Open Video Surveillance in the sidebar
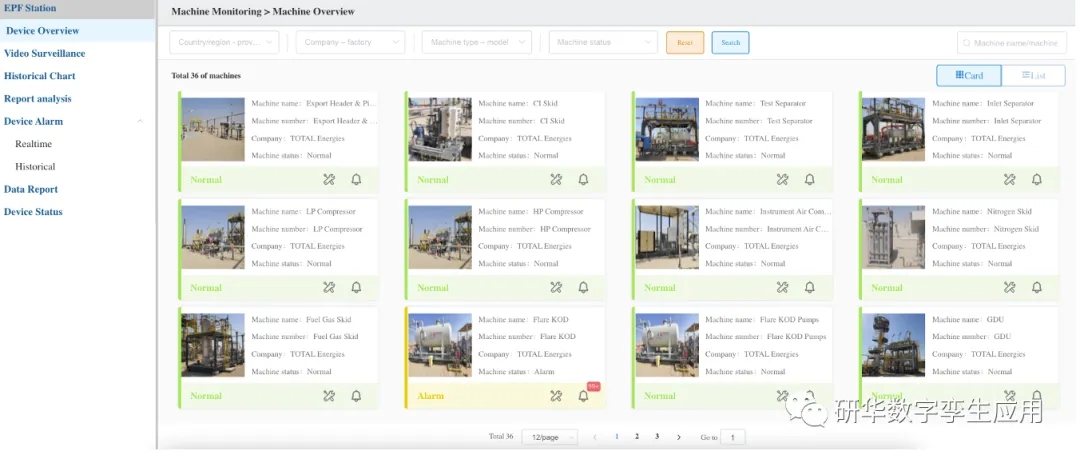 45,53
